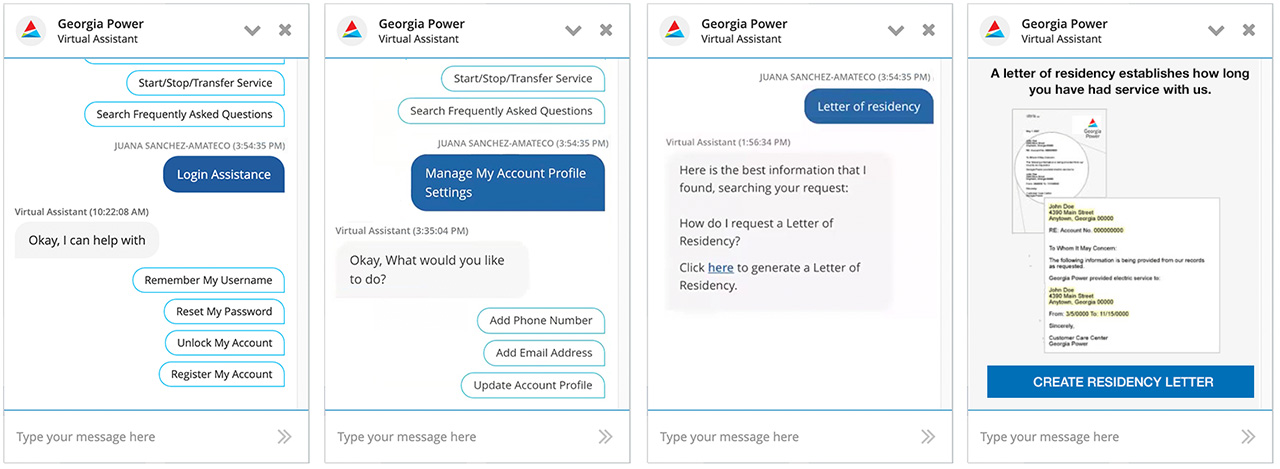Collapse the chat window showing Letter of residency

pos(896,31)
